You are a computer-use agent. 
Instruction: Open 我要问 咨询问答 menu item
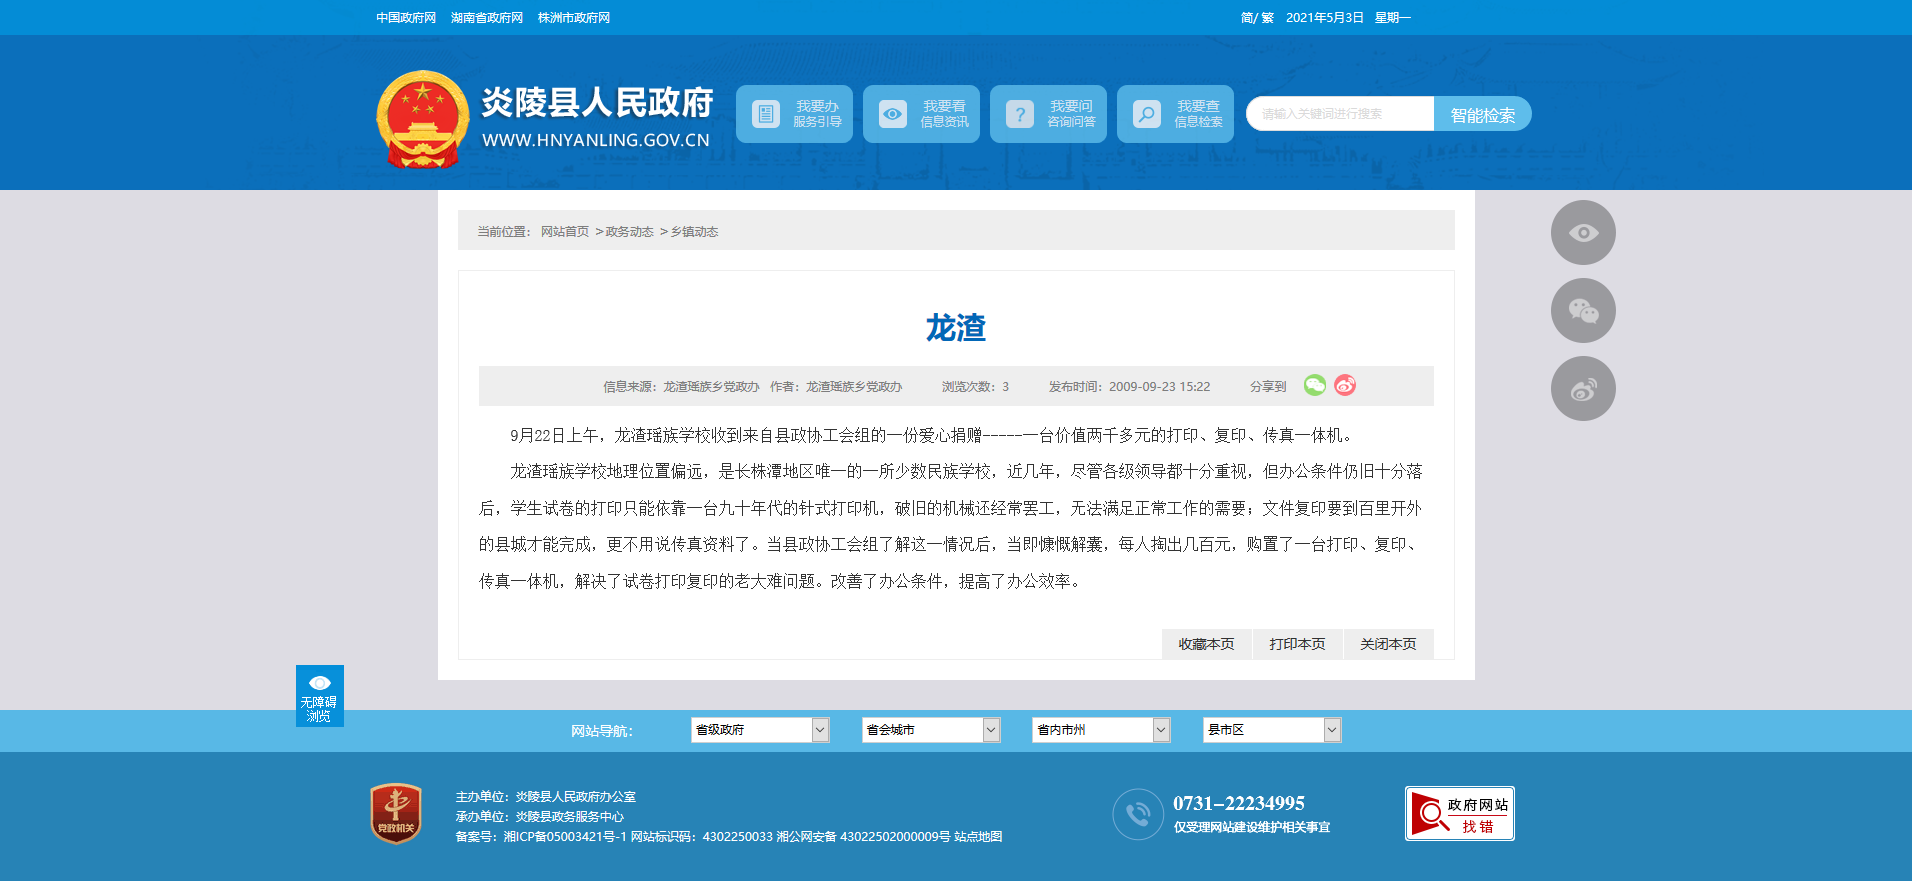coord(1048,114)
